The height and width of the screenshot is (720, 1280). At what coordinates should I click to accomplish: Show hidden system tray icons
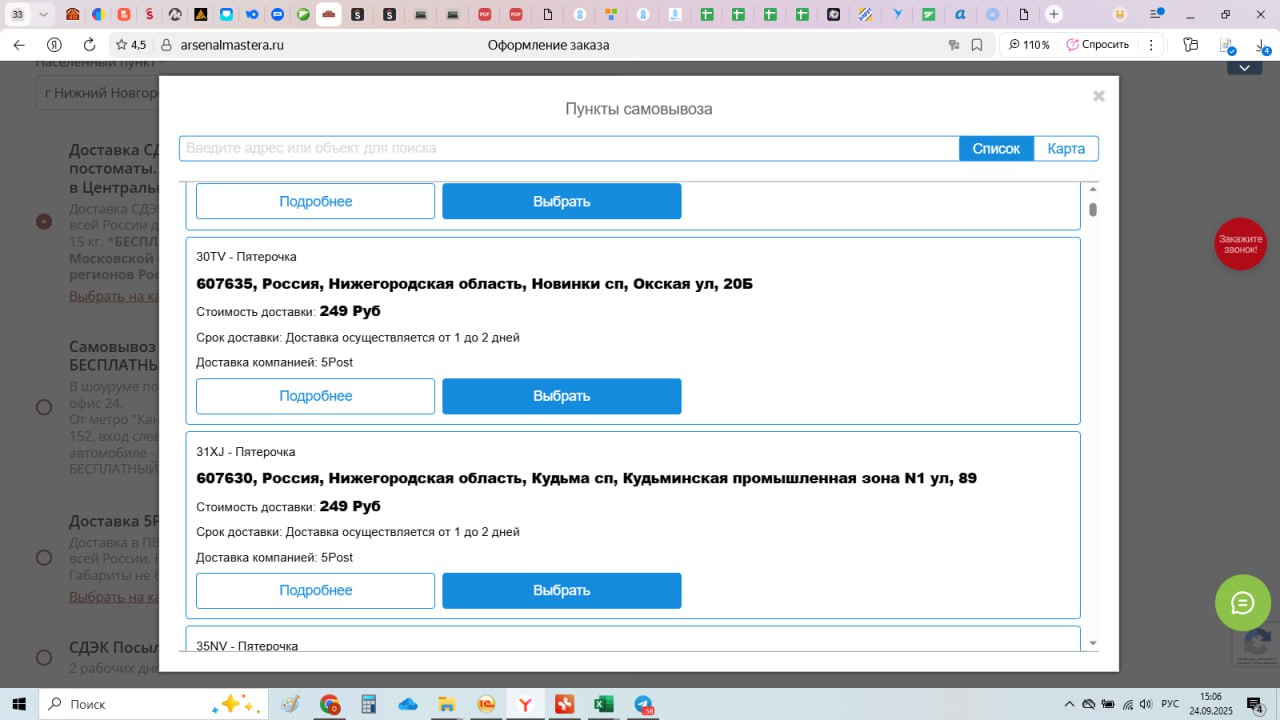click(1069, 704)
